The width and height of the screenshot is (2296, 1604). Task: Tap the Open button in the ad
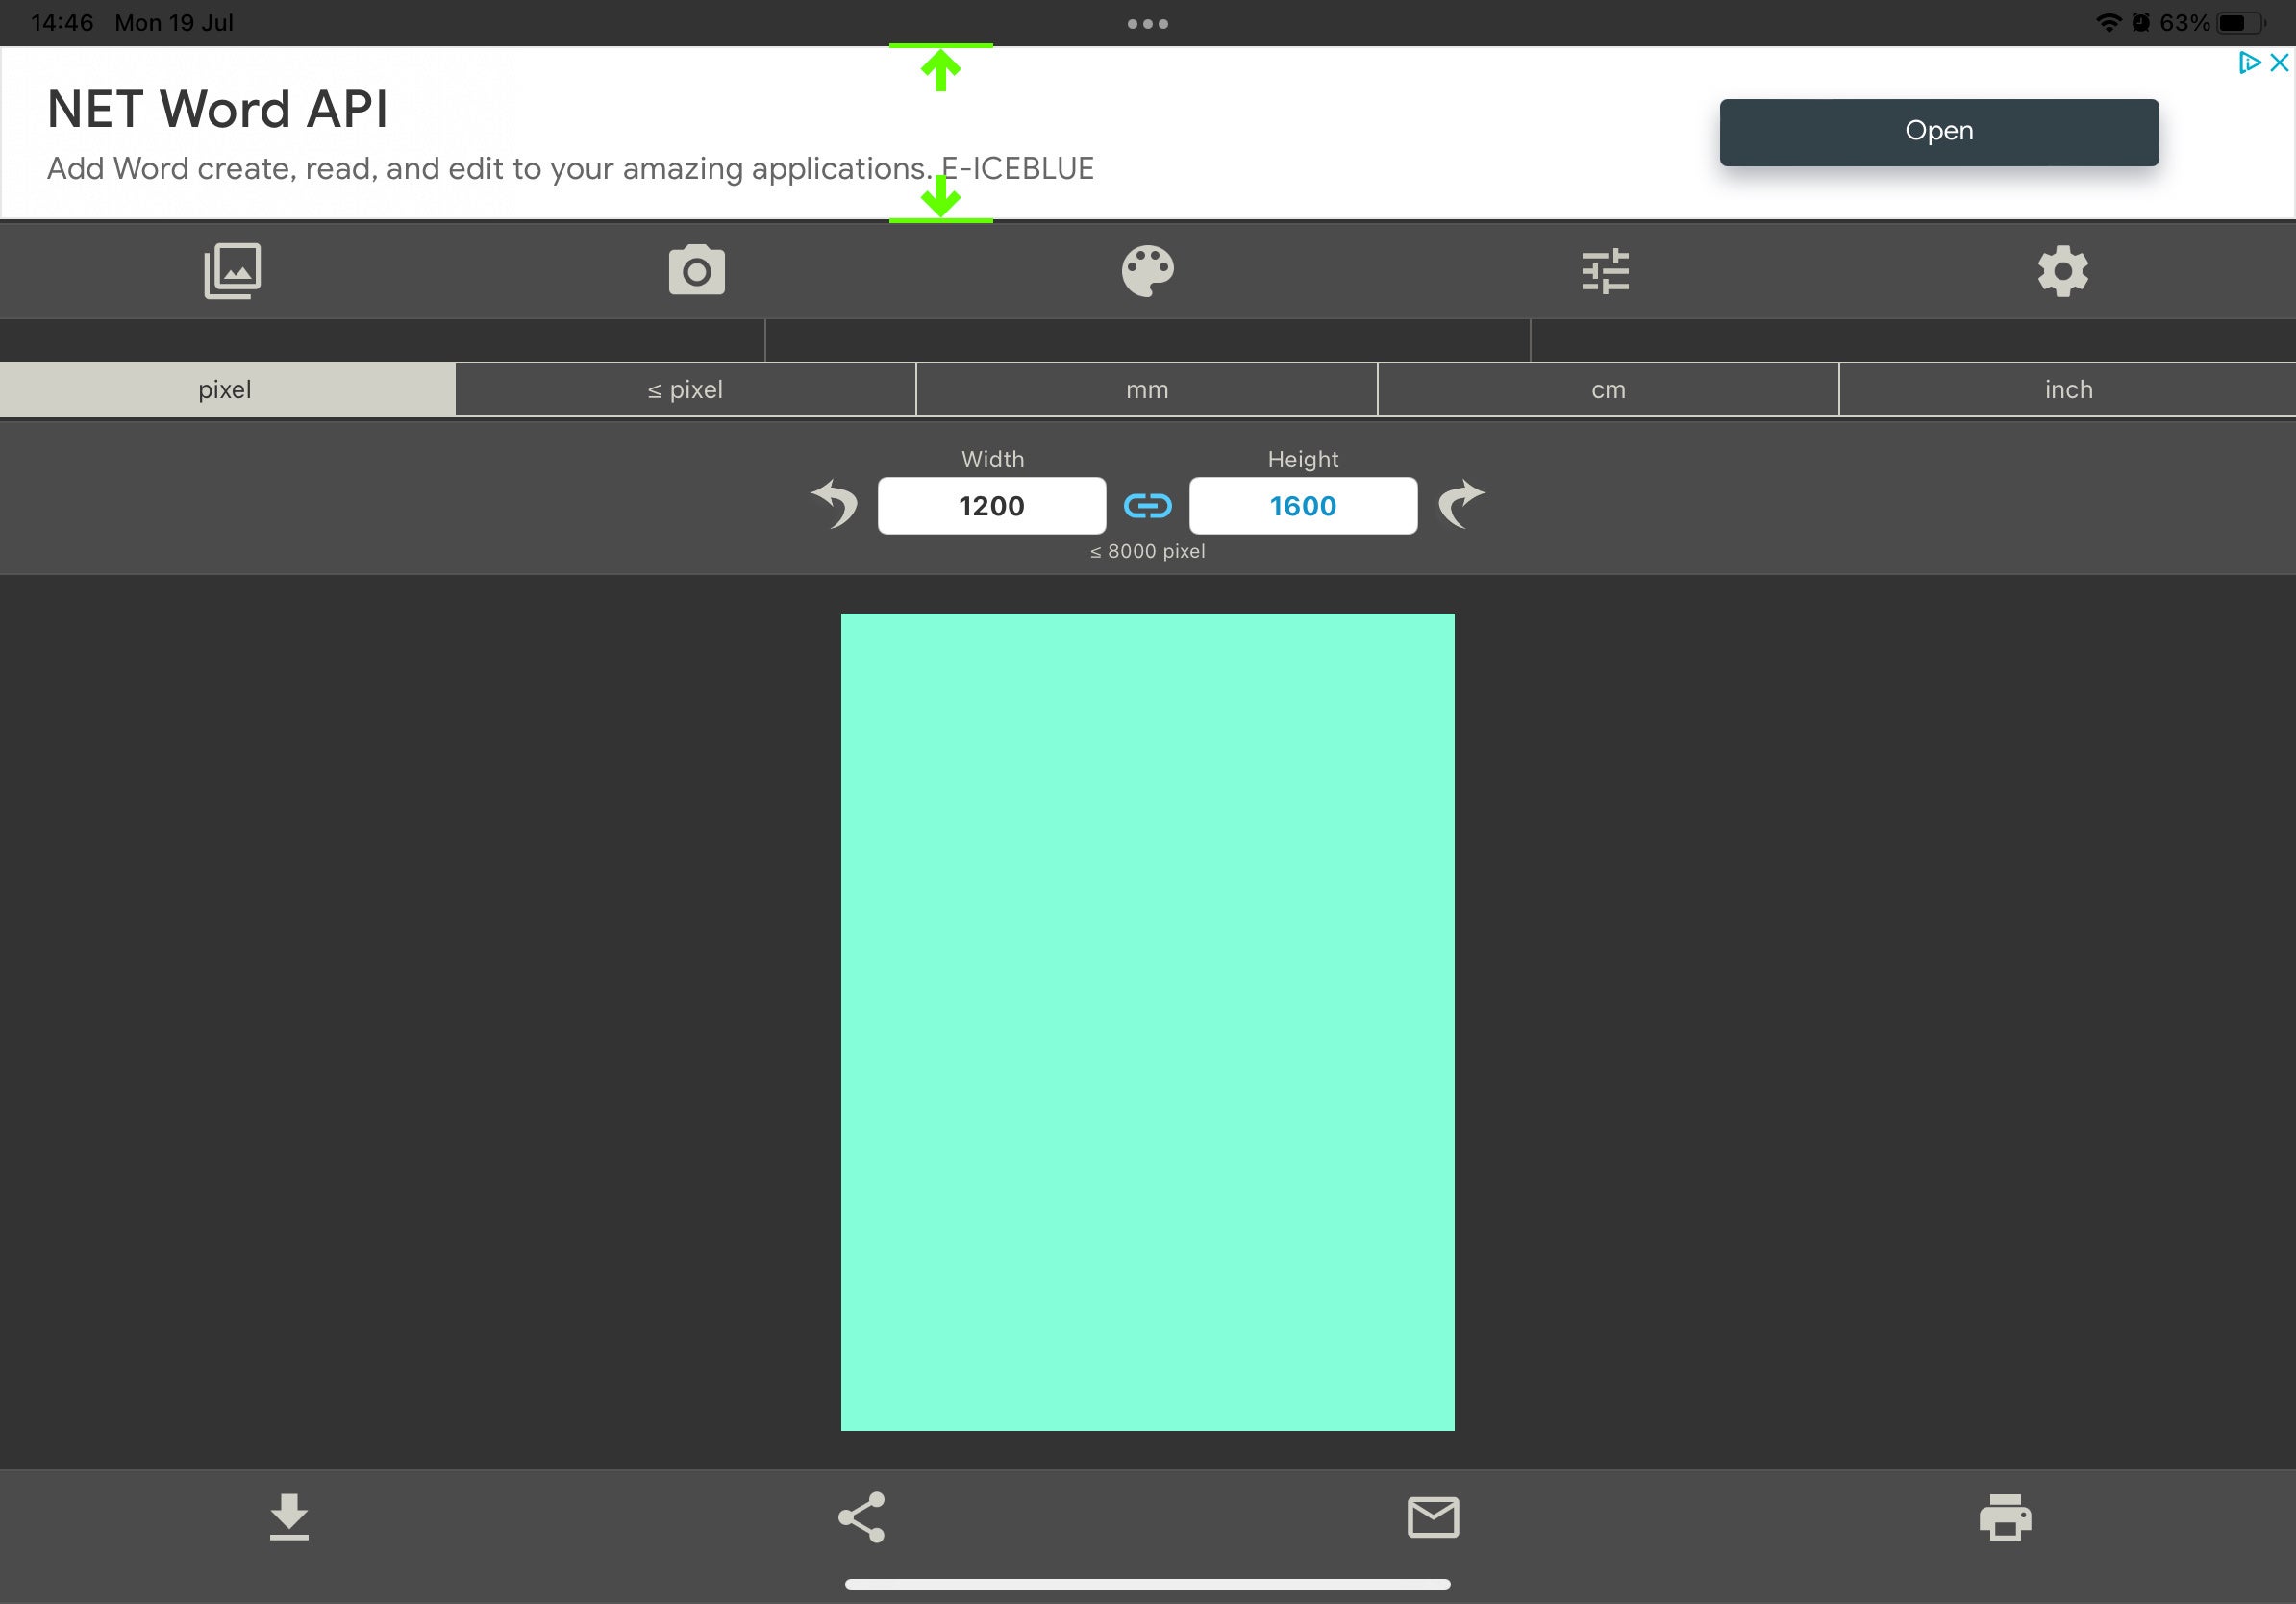pyautogui.click(x=1939, y=132)
